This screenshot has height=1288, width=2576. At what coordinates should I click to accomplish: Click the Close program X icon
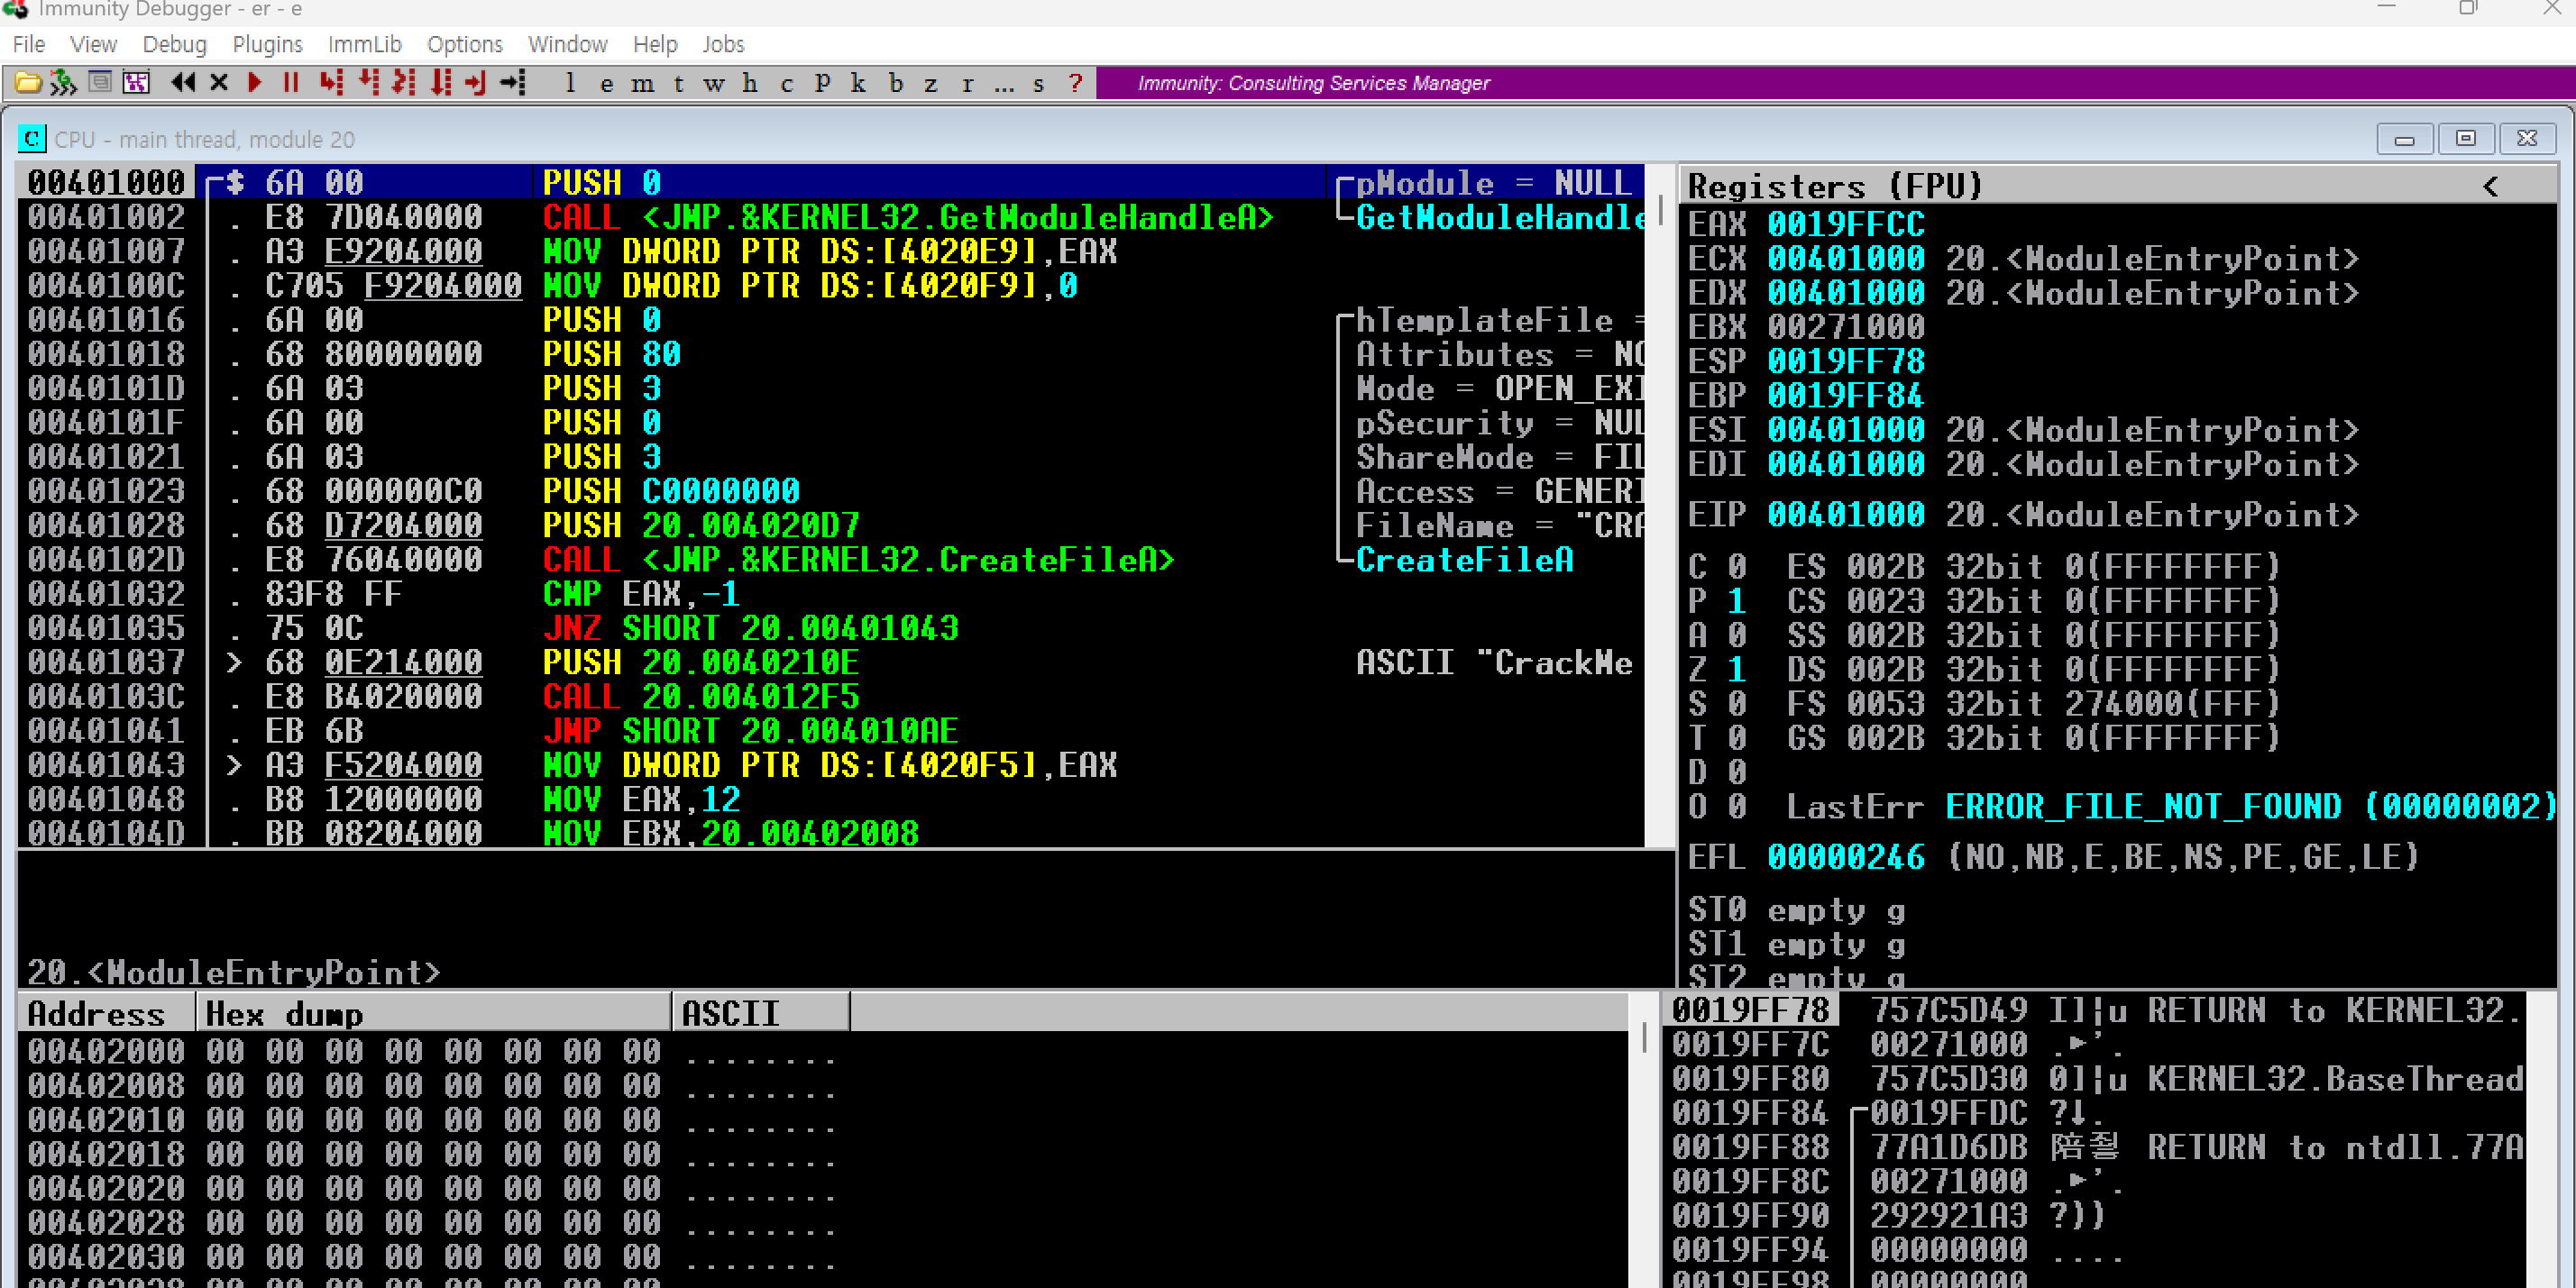click(x=219, y=83)
